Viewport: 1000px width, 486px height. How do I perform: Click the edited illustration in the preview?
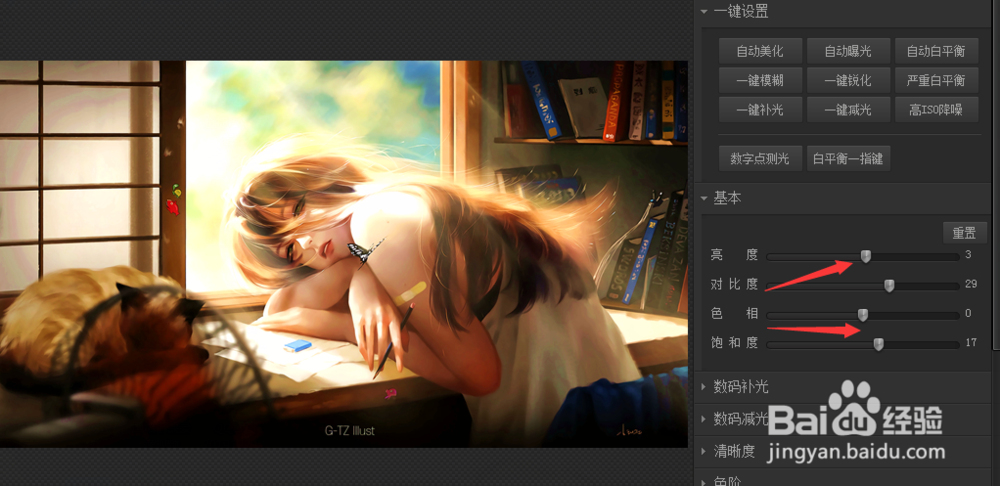pos(344,254)
